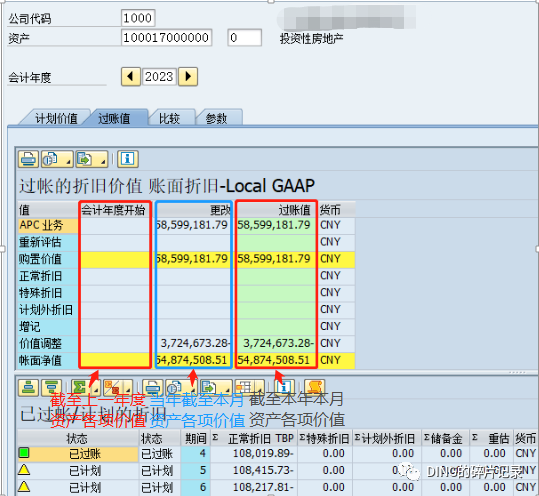Open the export dropdown in the upper toolbar
Image resolution: width=539 pixels, height=496 pixels.
tap(92, 159)
